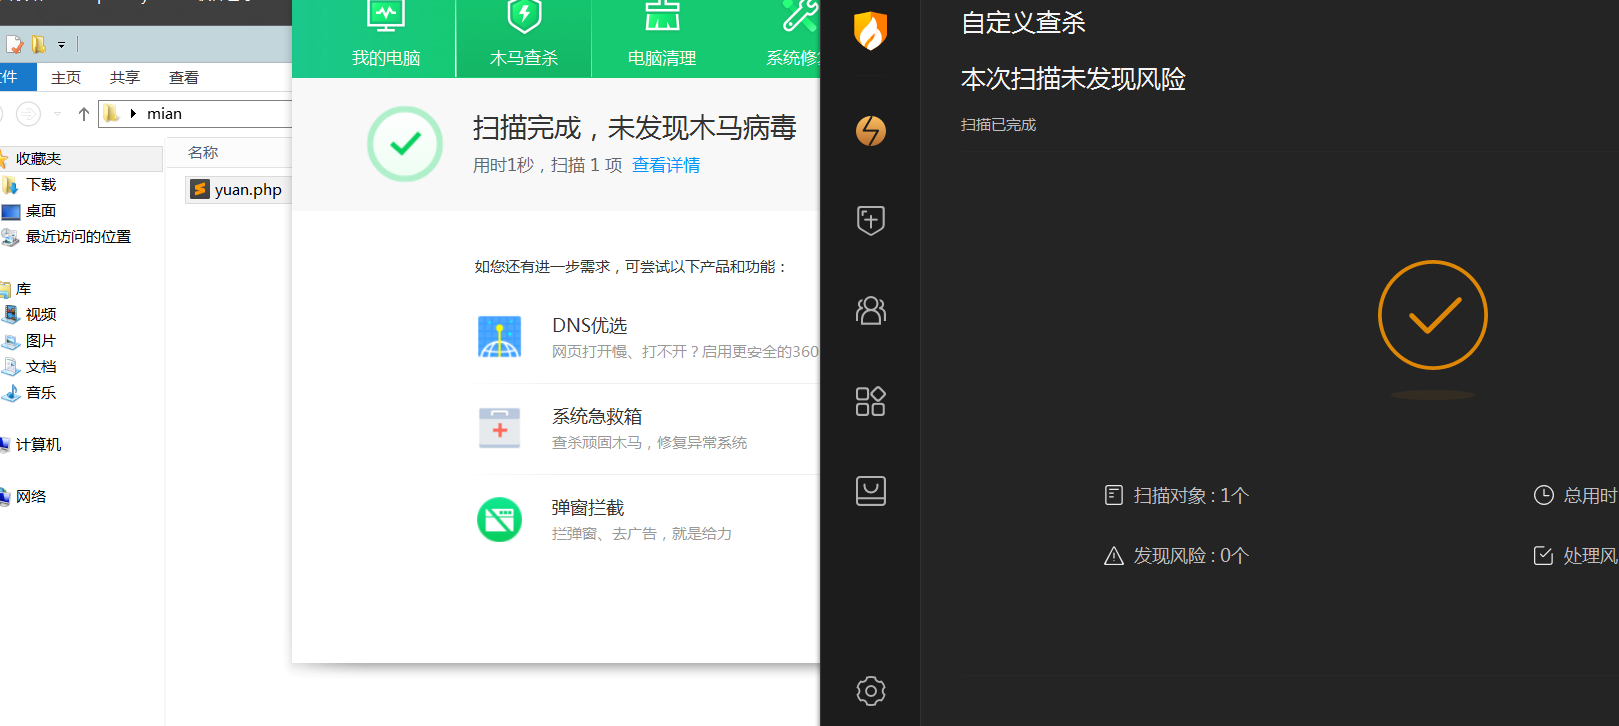Select 音乐 library
This screenshot has width=1619, height=726.
[41, 393]
